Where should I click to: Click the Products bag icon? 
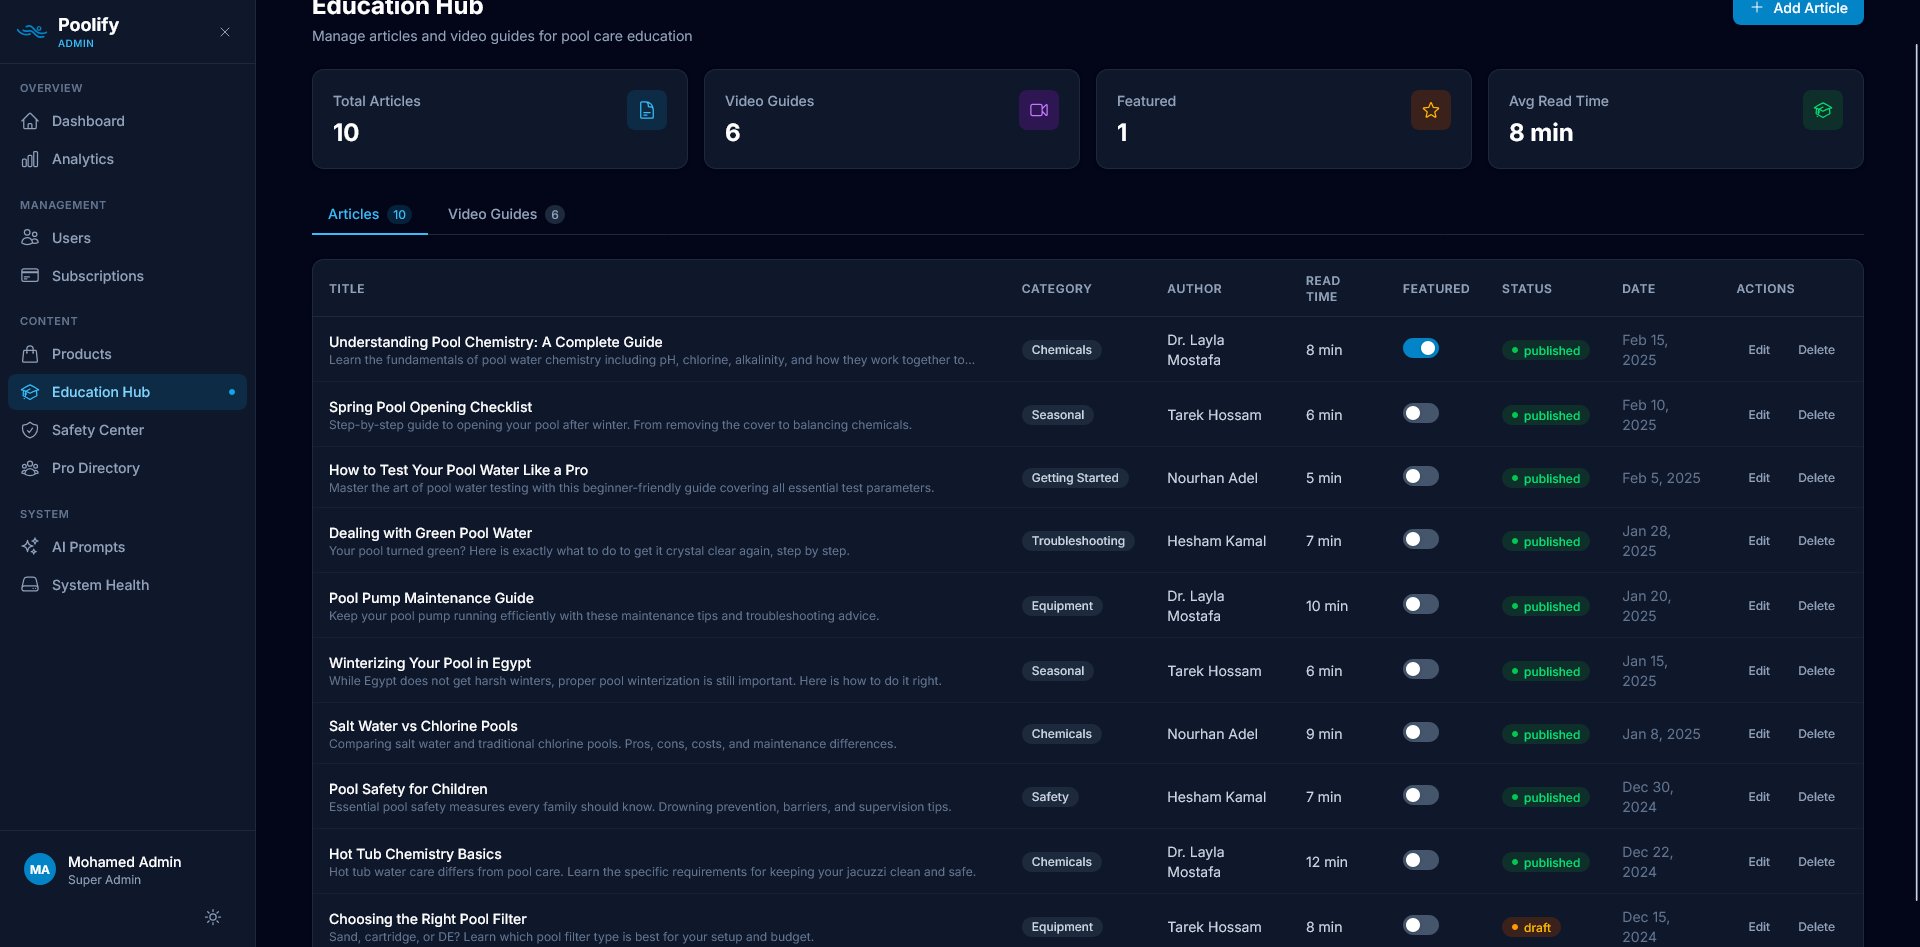click(30, 354)
